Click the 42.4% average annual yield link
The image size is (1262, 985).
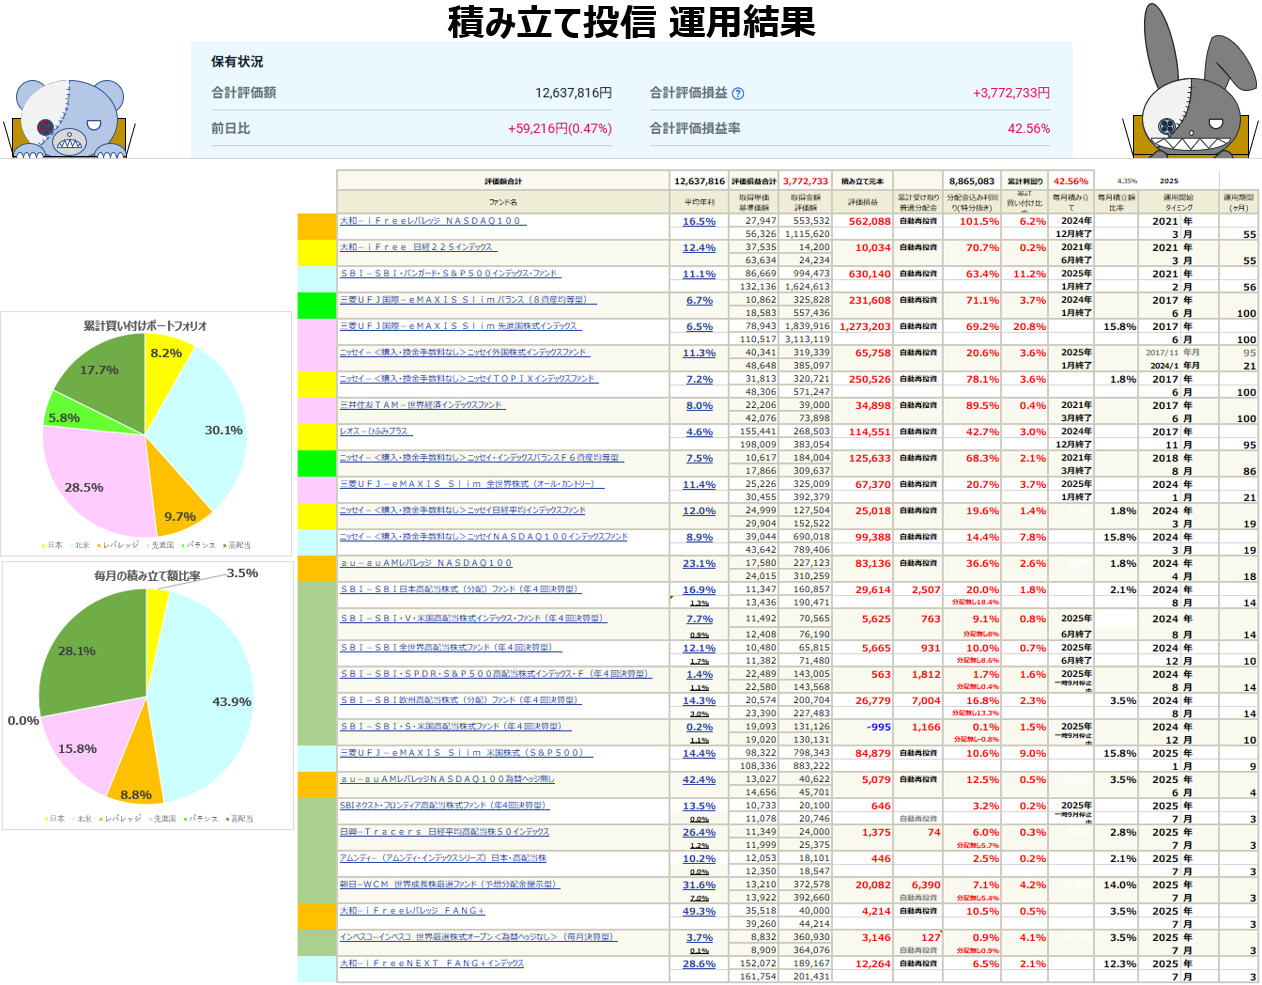tap(699, 780)
